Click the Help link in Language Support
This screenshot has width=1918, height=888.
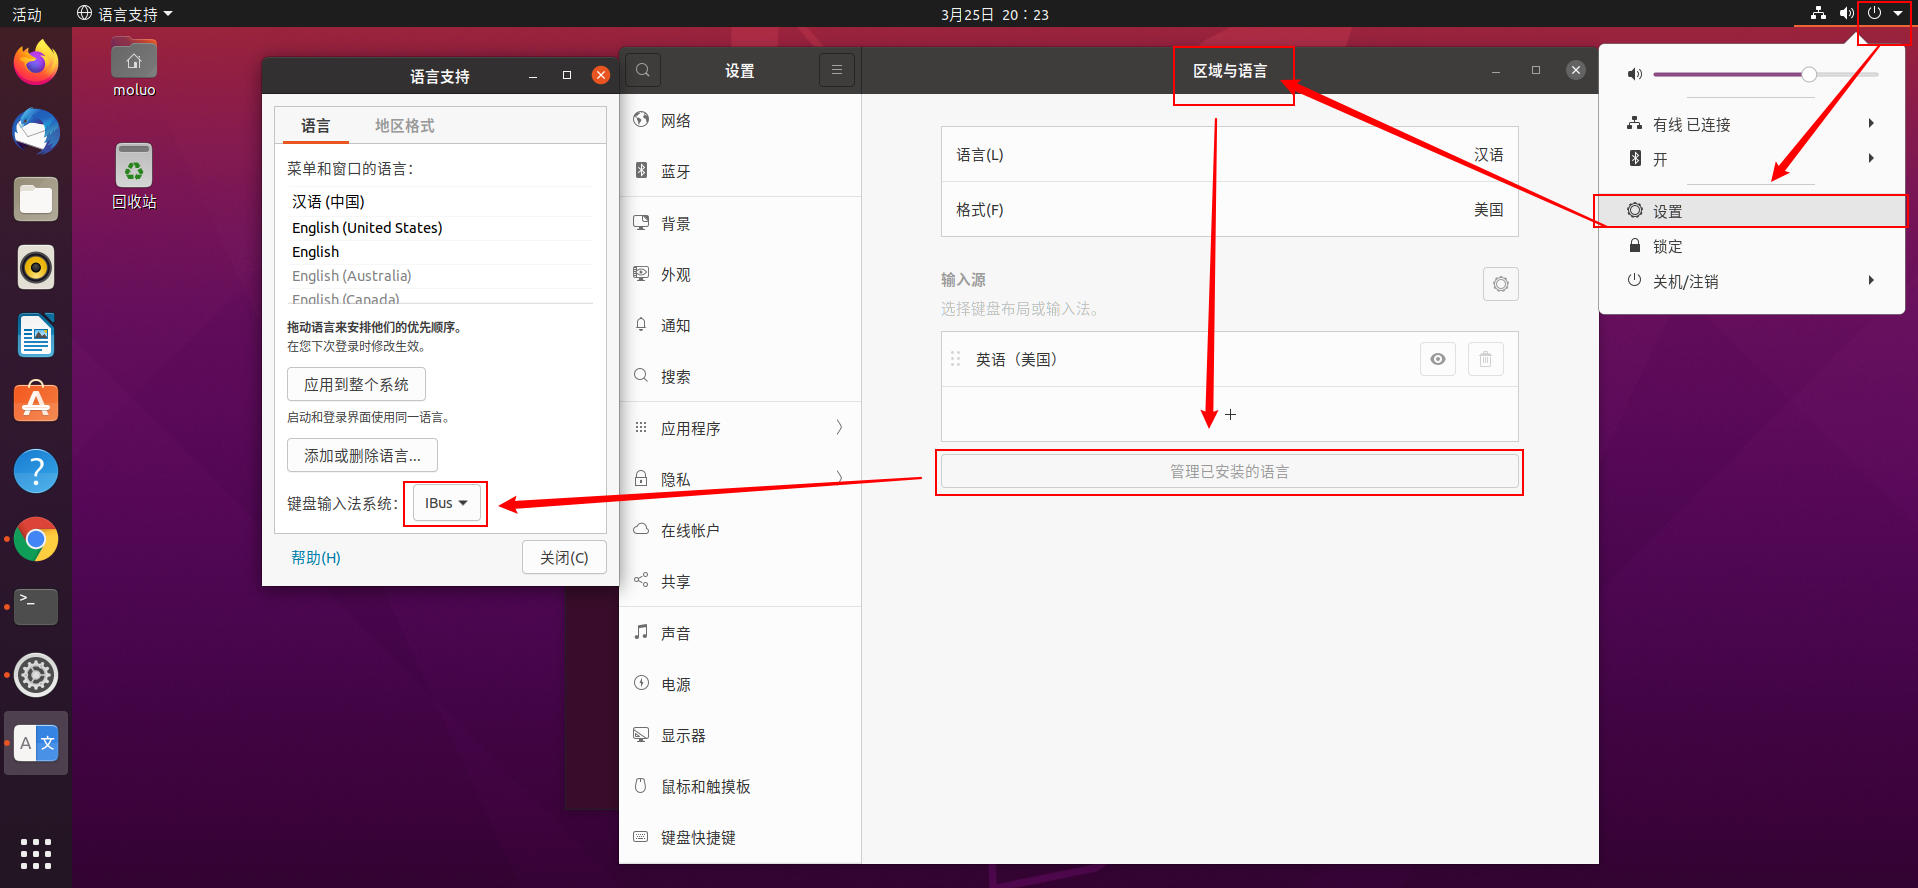pos(316,558)
